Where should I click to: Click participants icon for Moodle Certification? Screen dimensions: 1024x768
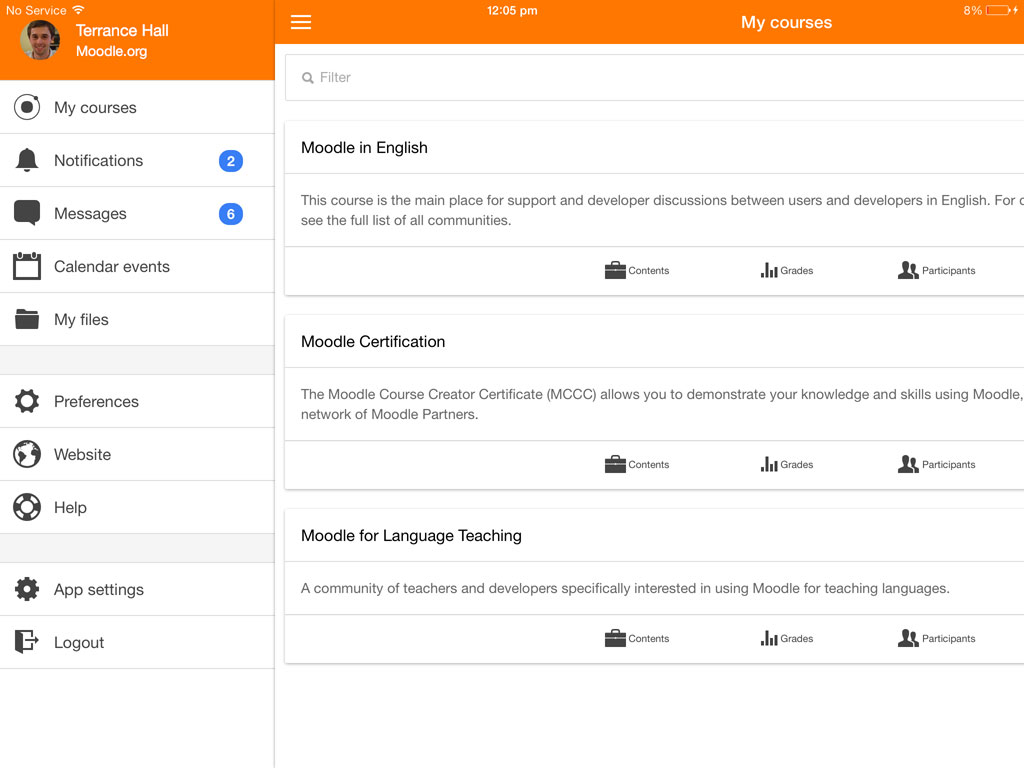tap(908, 464)
